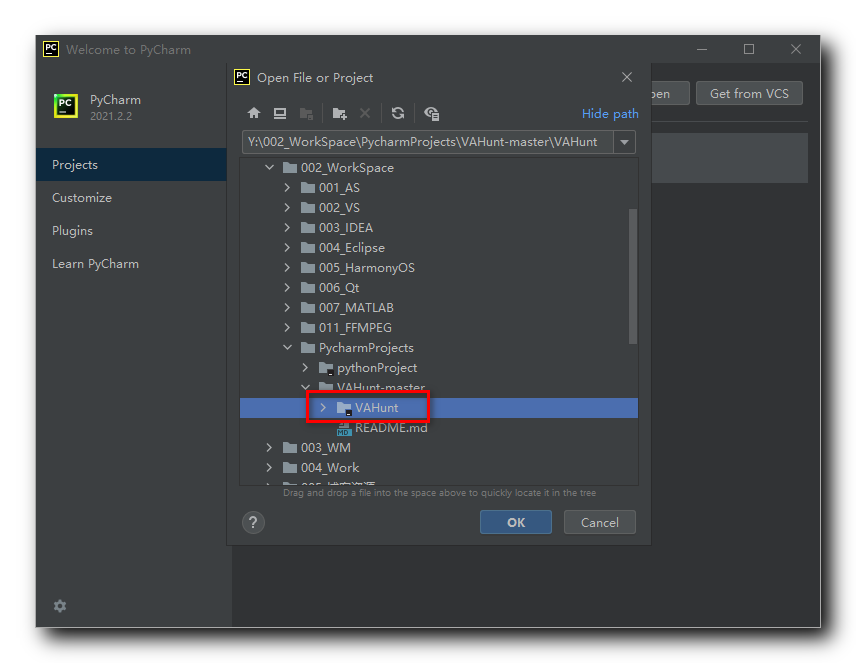Minimize the Welcome to PyCharm window
856x663 pixels.
click(x=702, y=49)
